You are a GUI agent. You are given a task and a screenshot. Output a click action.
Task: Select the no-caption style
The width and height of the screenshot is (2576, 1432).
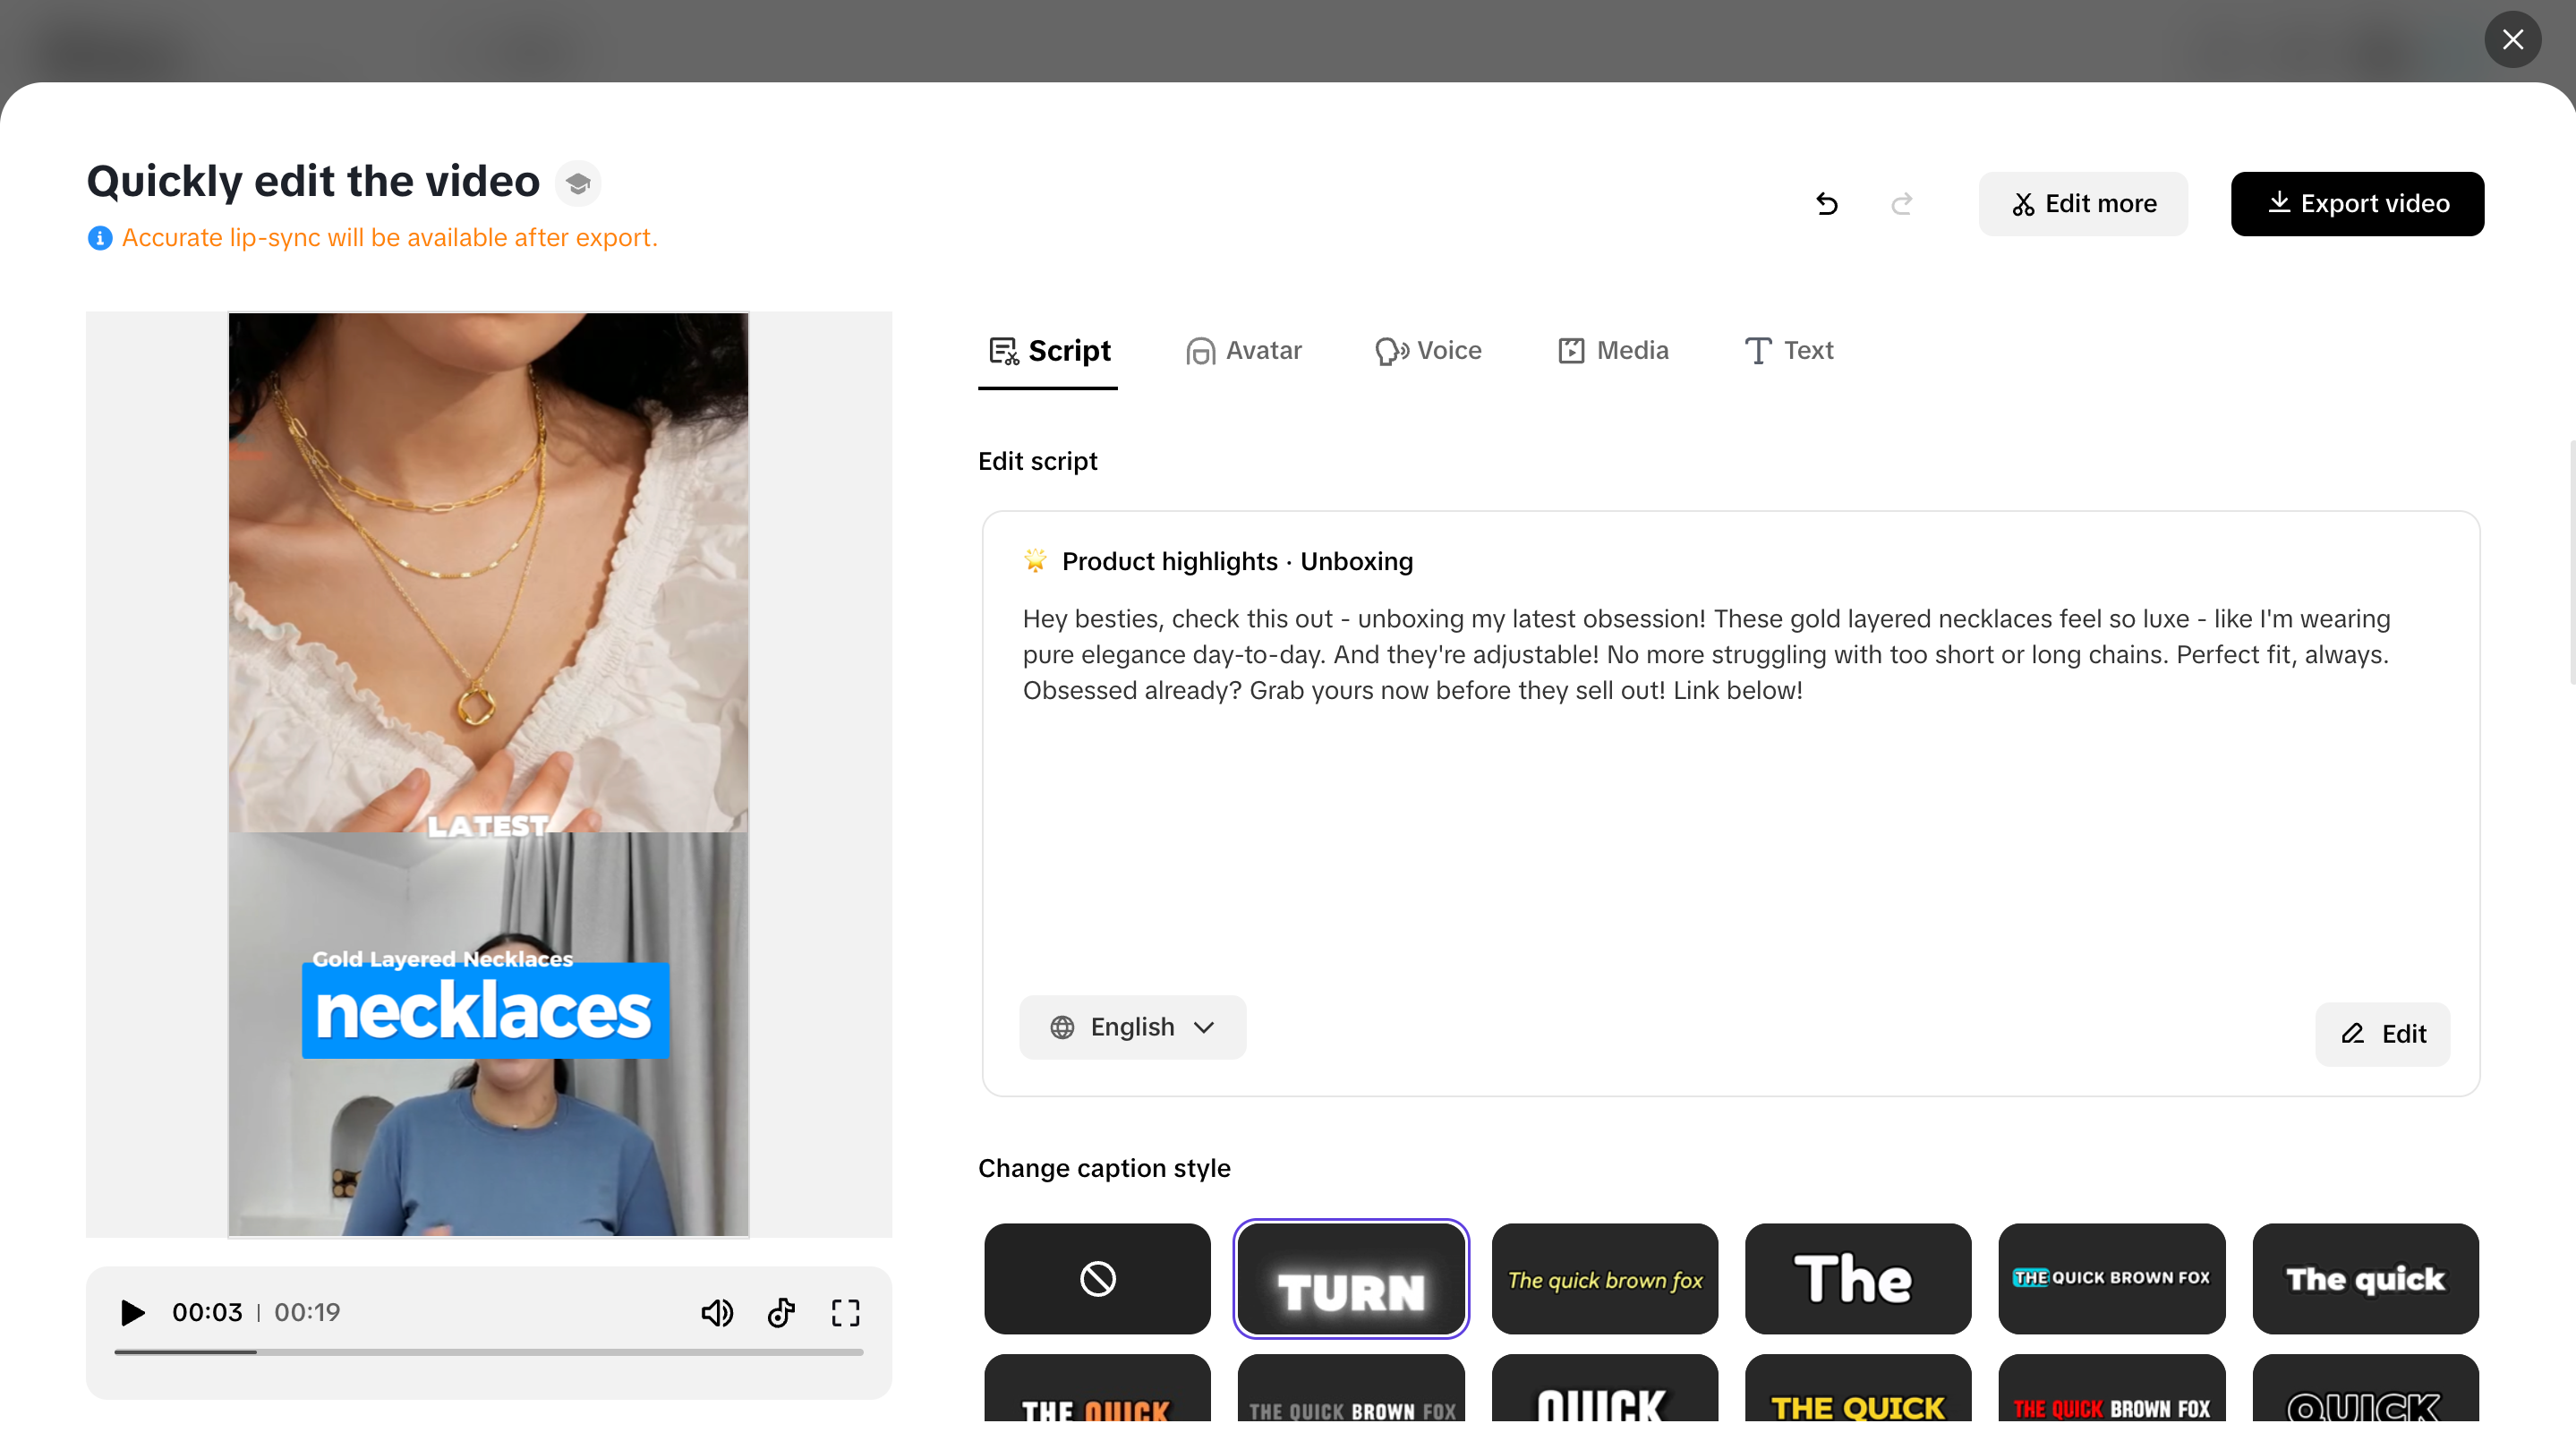coord(1097,1278)
